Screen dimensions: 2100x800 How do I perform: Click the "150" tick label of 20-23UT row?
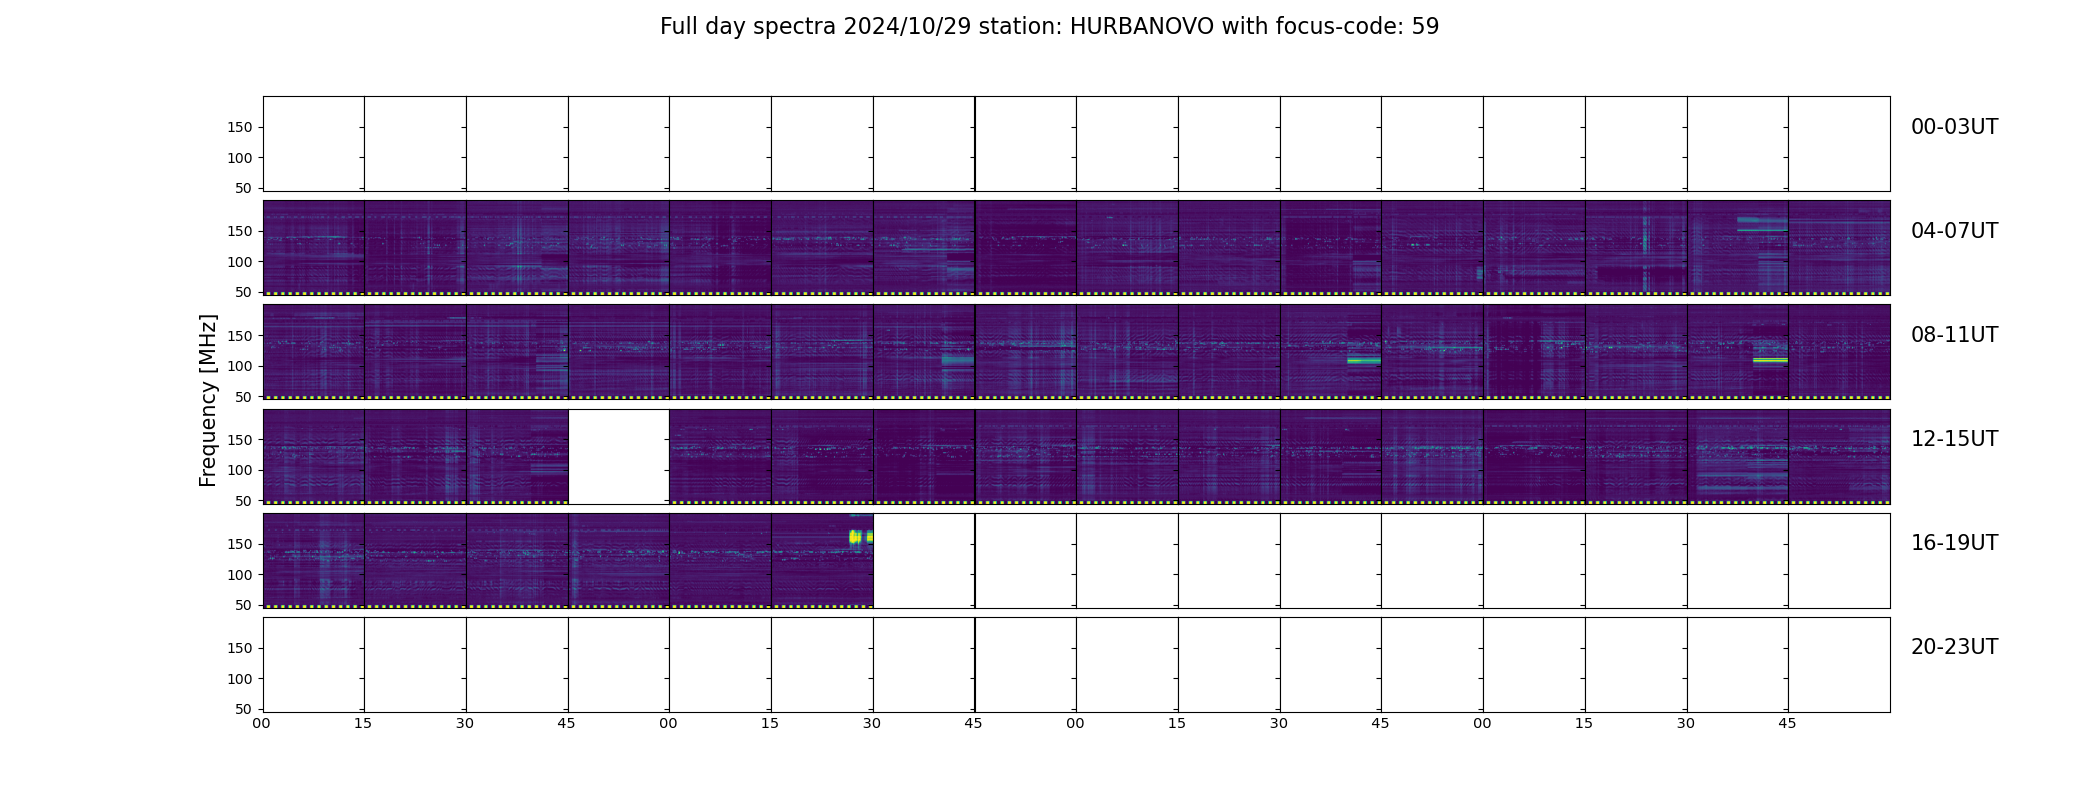click(x=240, y=648)
